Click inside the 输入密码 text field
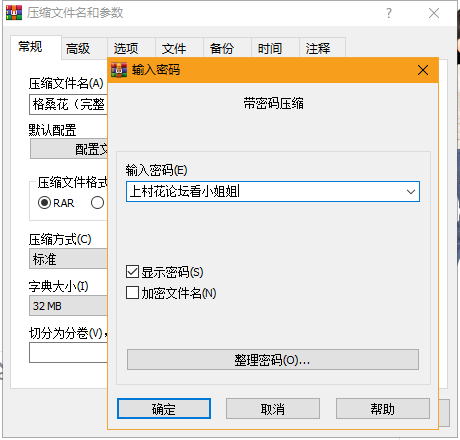The width and height of the screenshot is (460, 440). (265, 192)
